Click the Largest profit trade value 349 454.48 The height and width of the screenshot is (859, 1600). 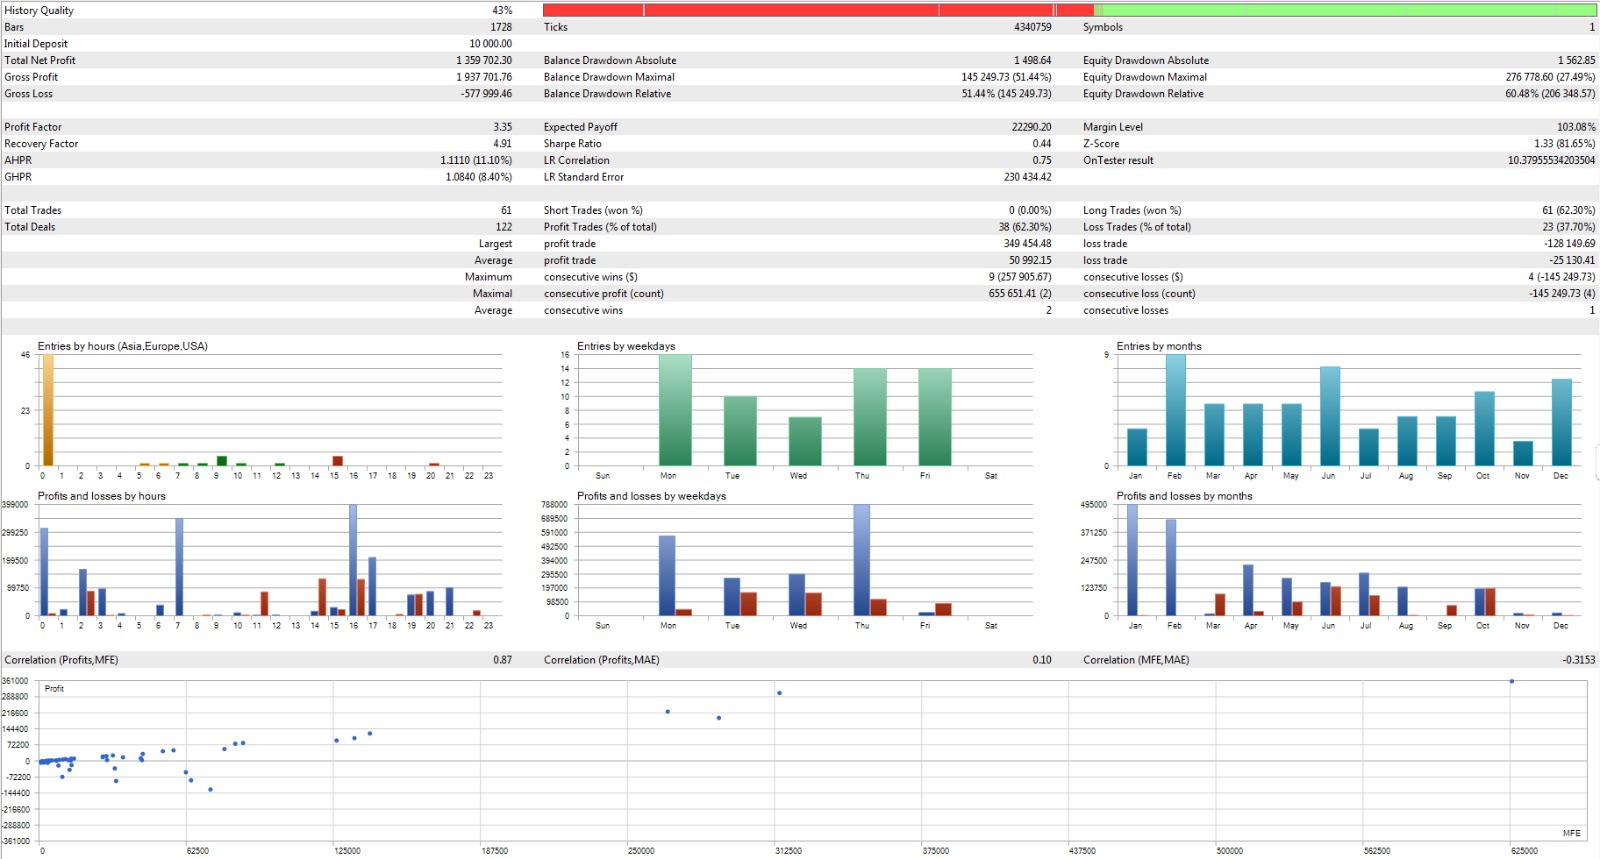pyautogui.click(x=1028, y=244)
